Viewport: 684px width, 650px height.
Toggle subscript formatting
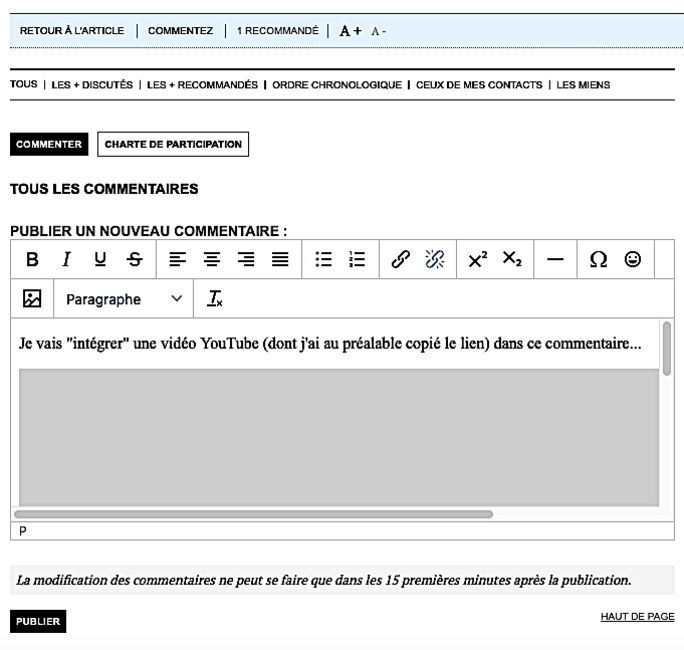[512, 259]
